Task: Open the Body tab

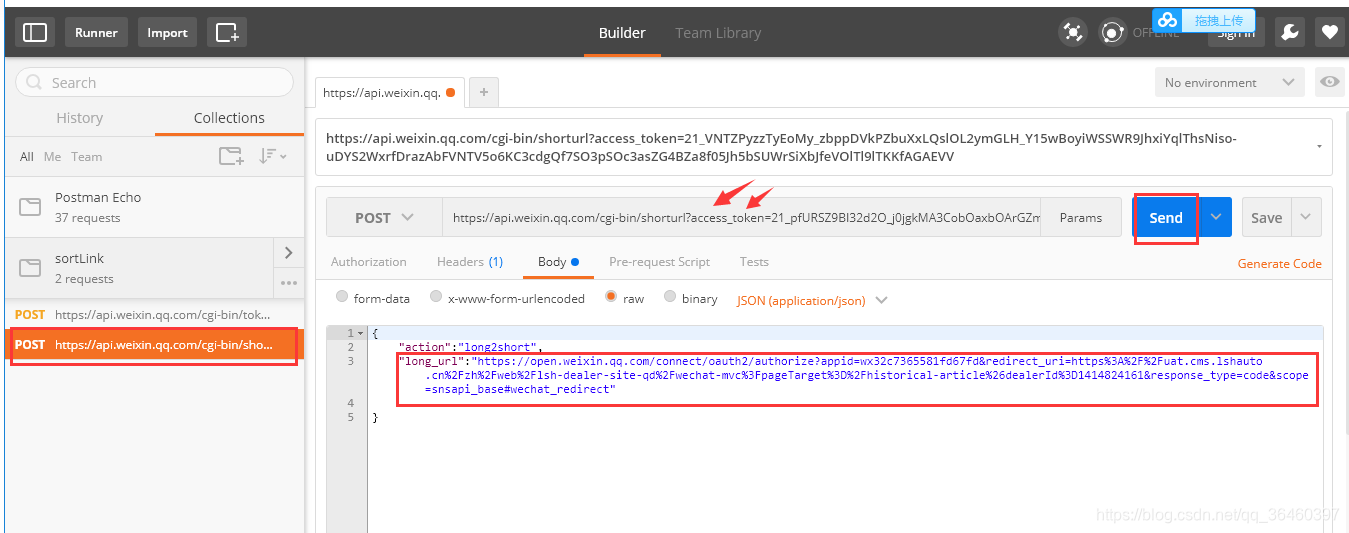Action: (x=558, y=261)
